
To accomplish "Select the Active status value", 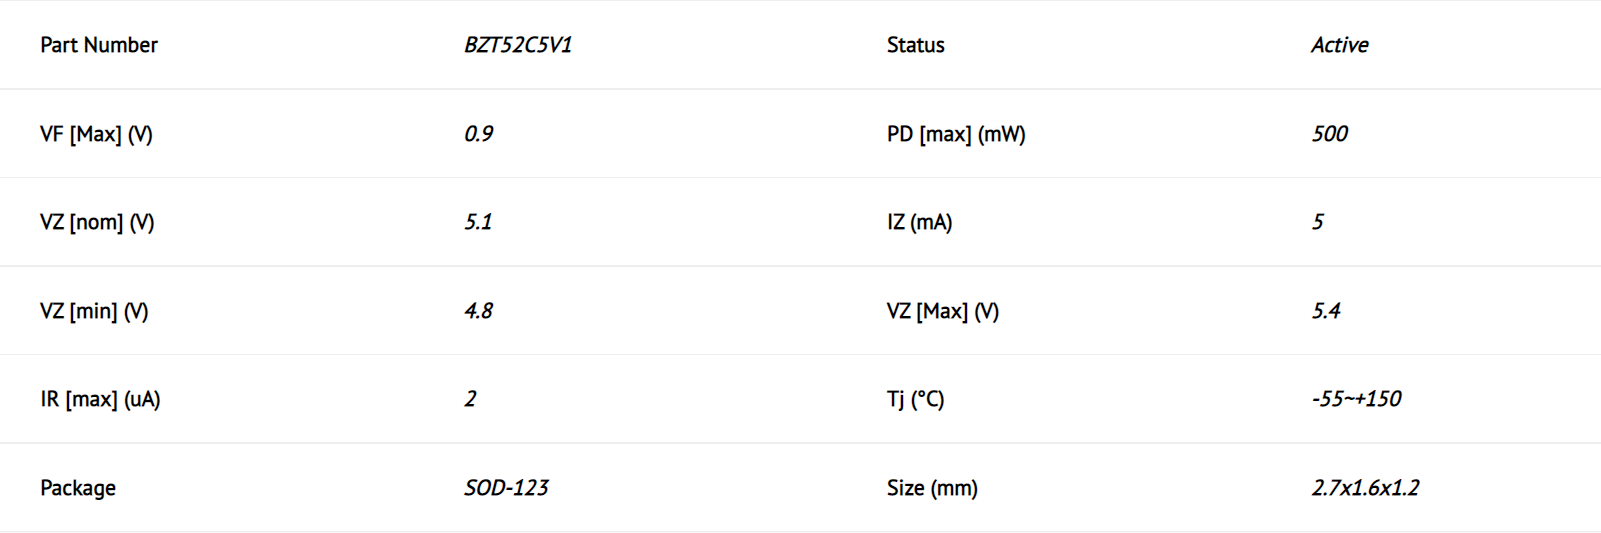I will (1340, 45).
